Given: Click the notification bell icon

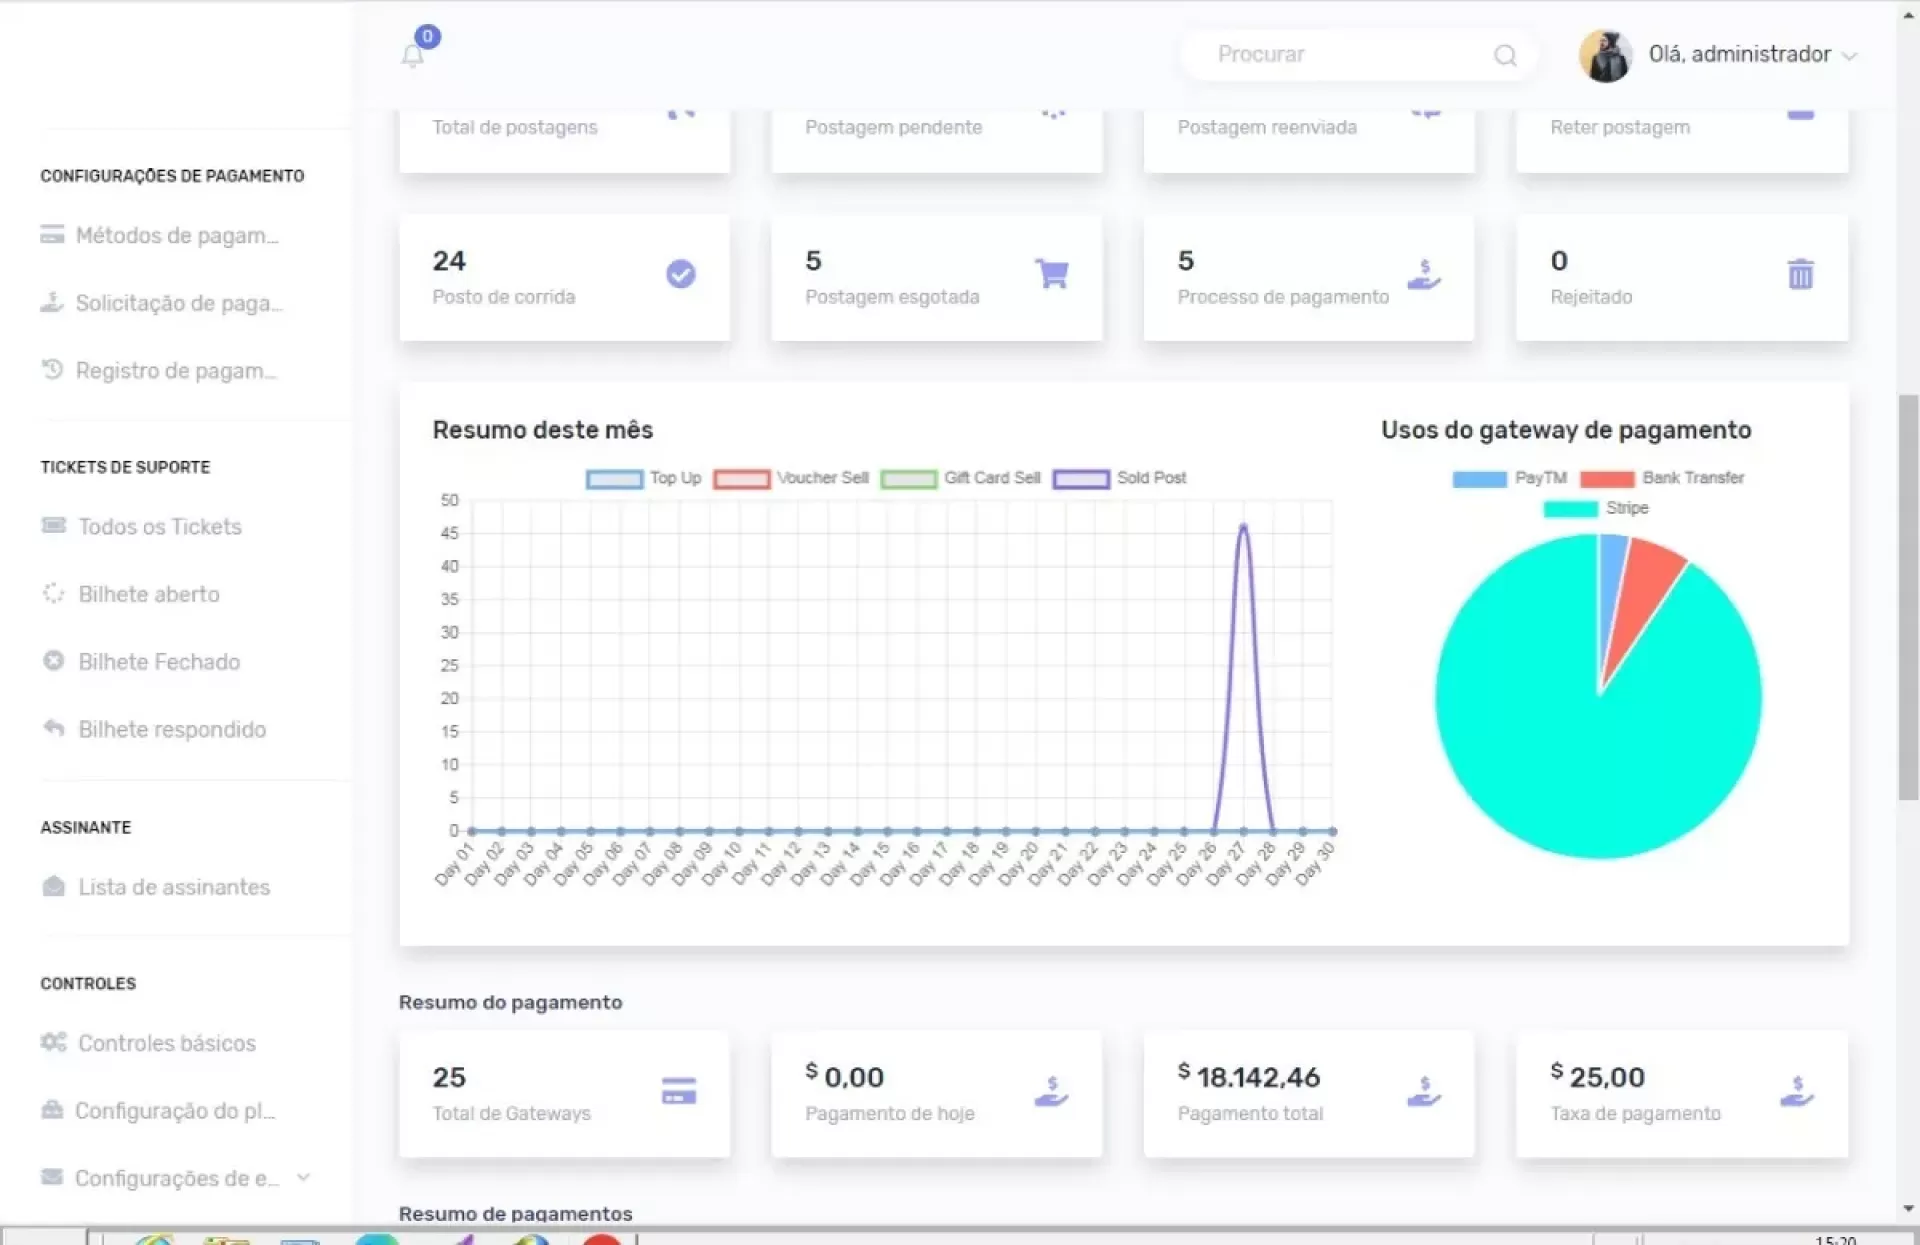Looking at the screenshot, I should (x=412, y=56).
